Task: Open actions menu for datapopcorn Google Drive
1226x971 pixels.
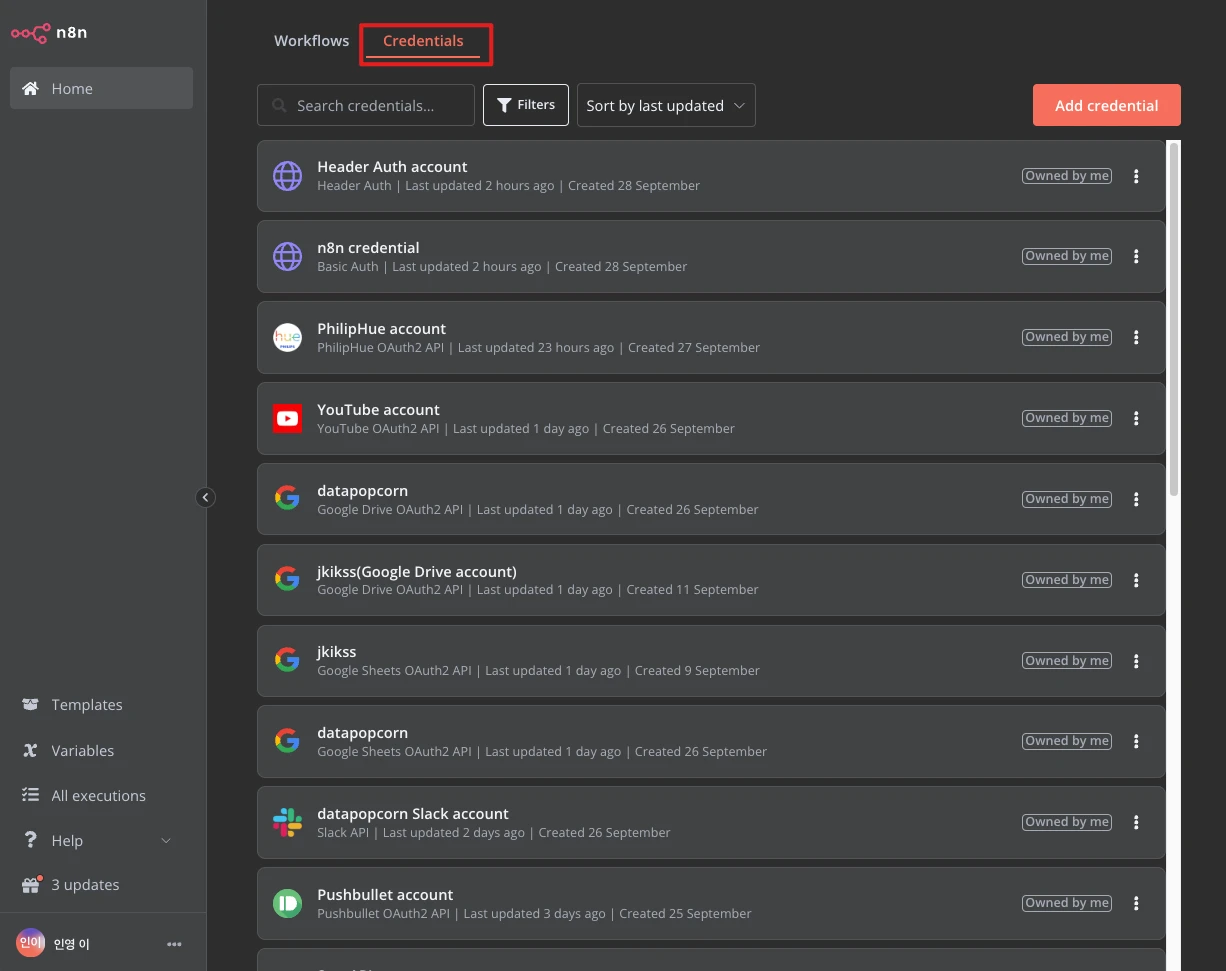Action: 1136,499
